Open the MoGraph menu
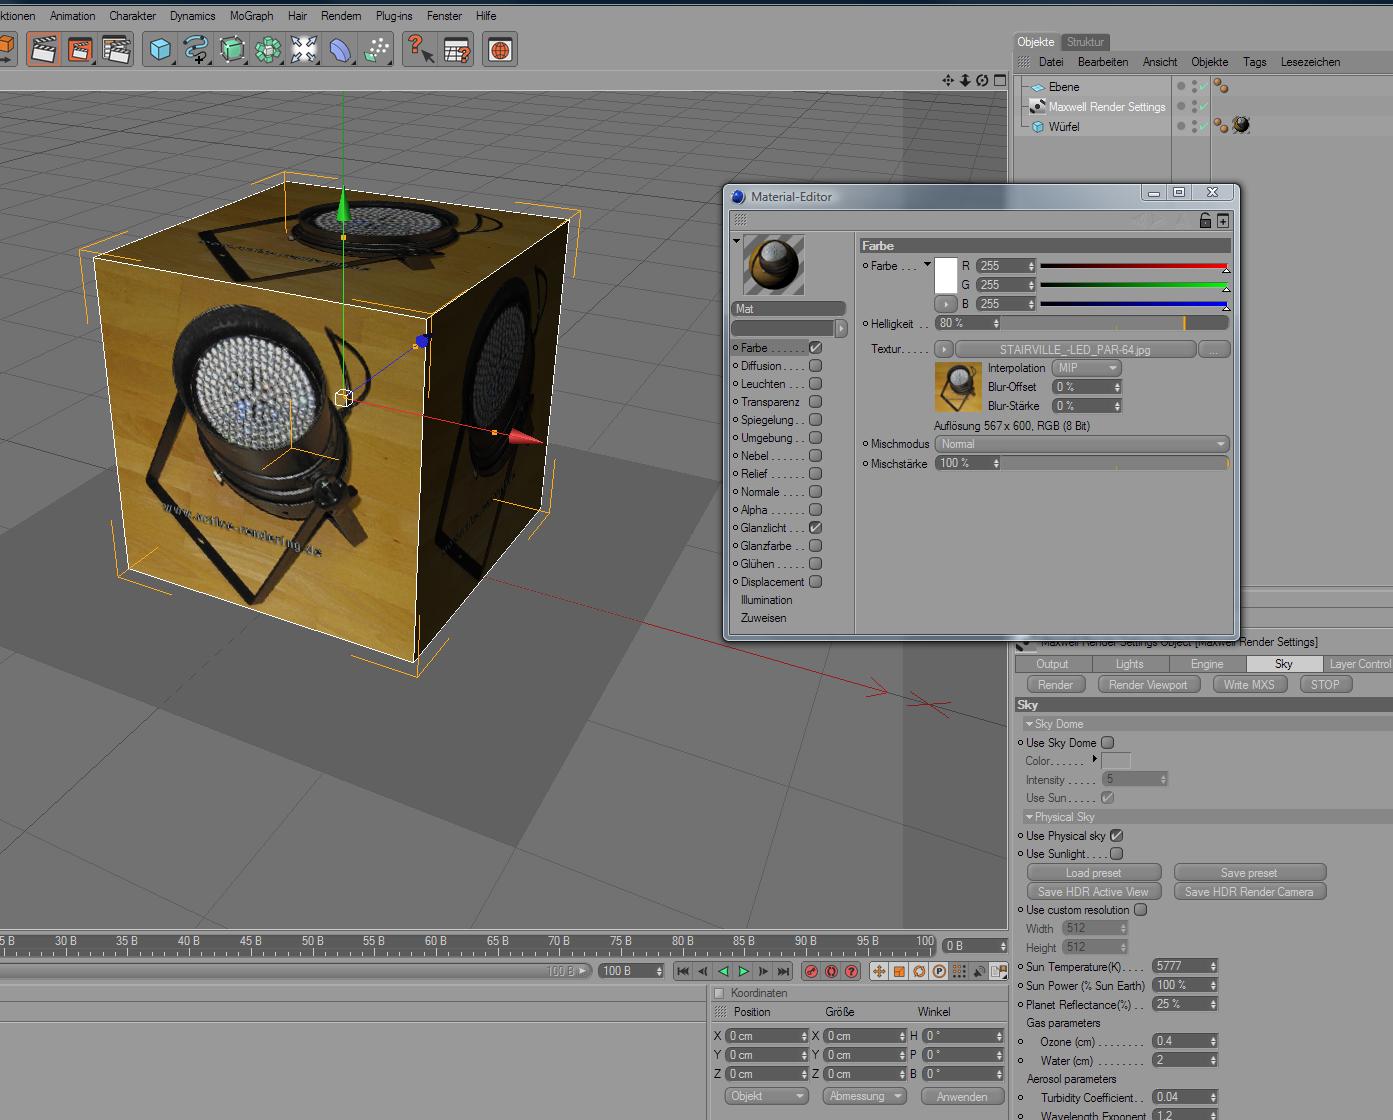 pos(251,16)
